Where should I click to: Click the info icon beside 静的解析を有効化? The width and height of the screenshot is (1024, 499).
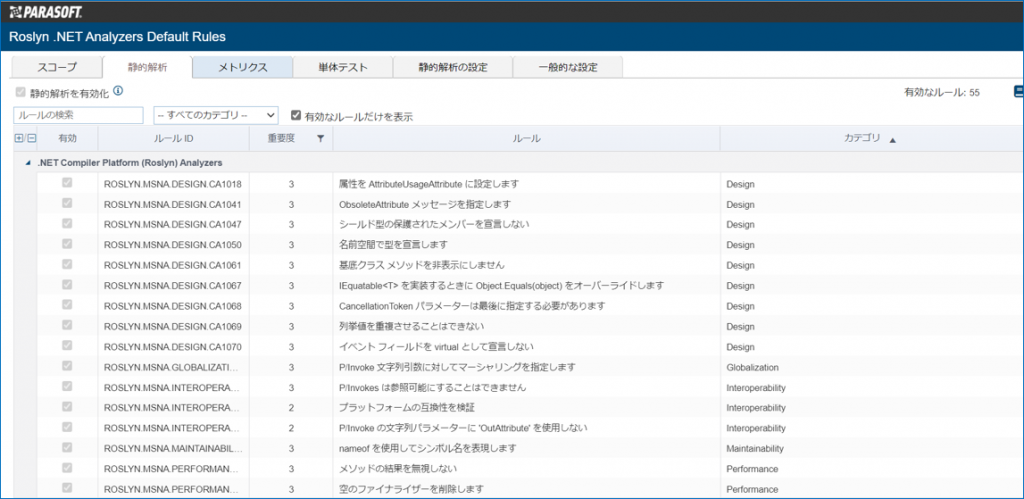[x=118, y=91]
